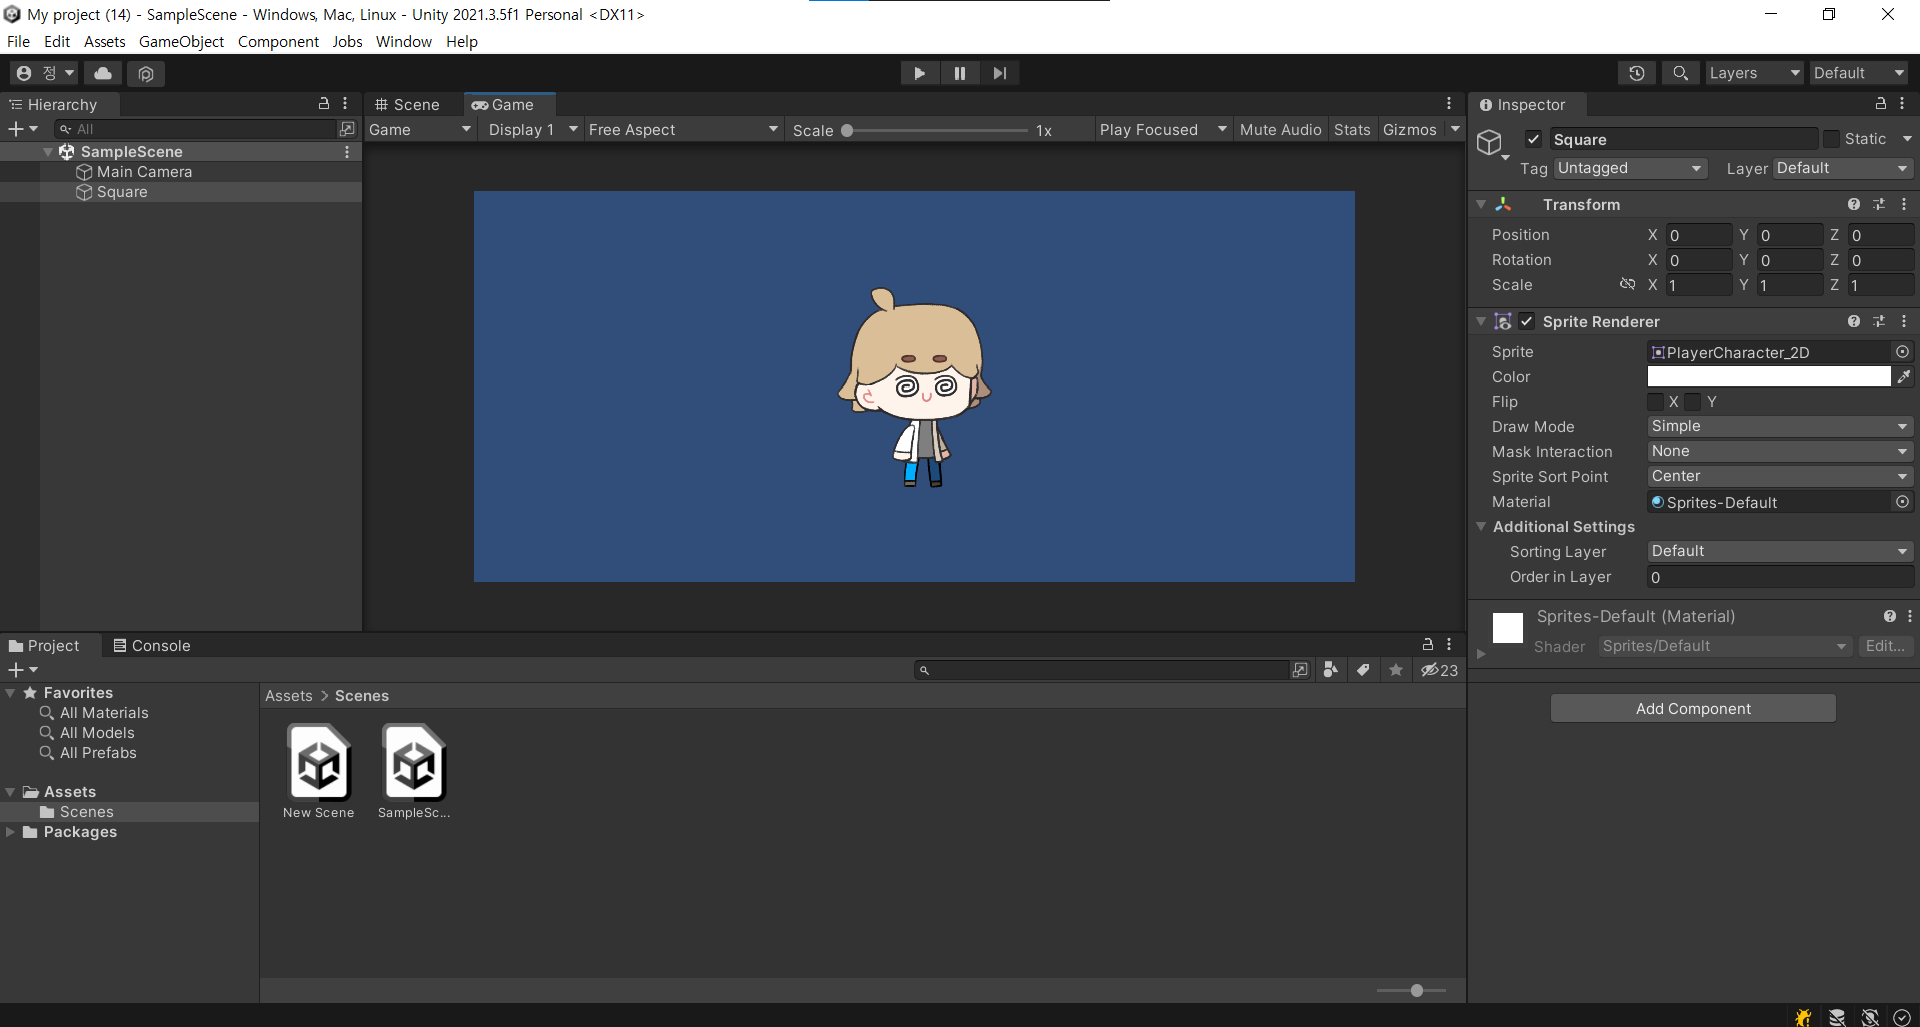Viewport: 1920px width, 1027px height.
Task: Open the Component menu
Action: point(278,41)
